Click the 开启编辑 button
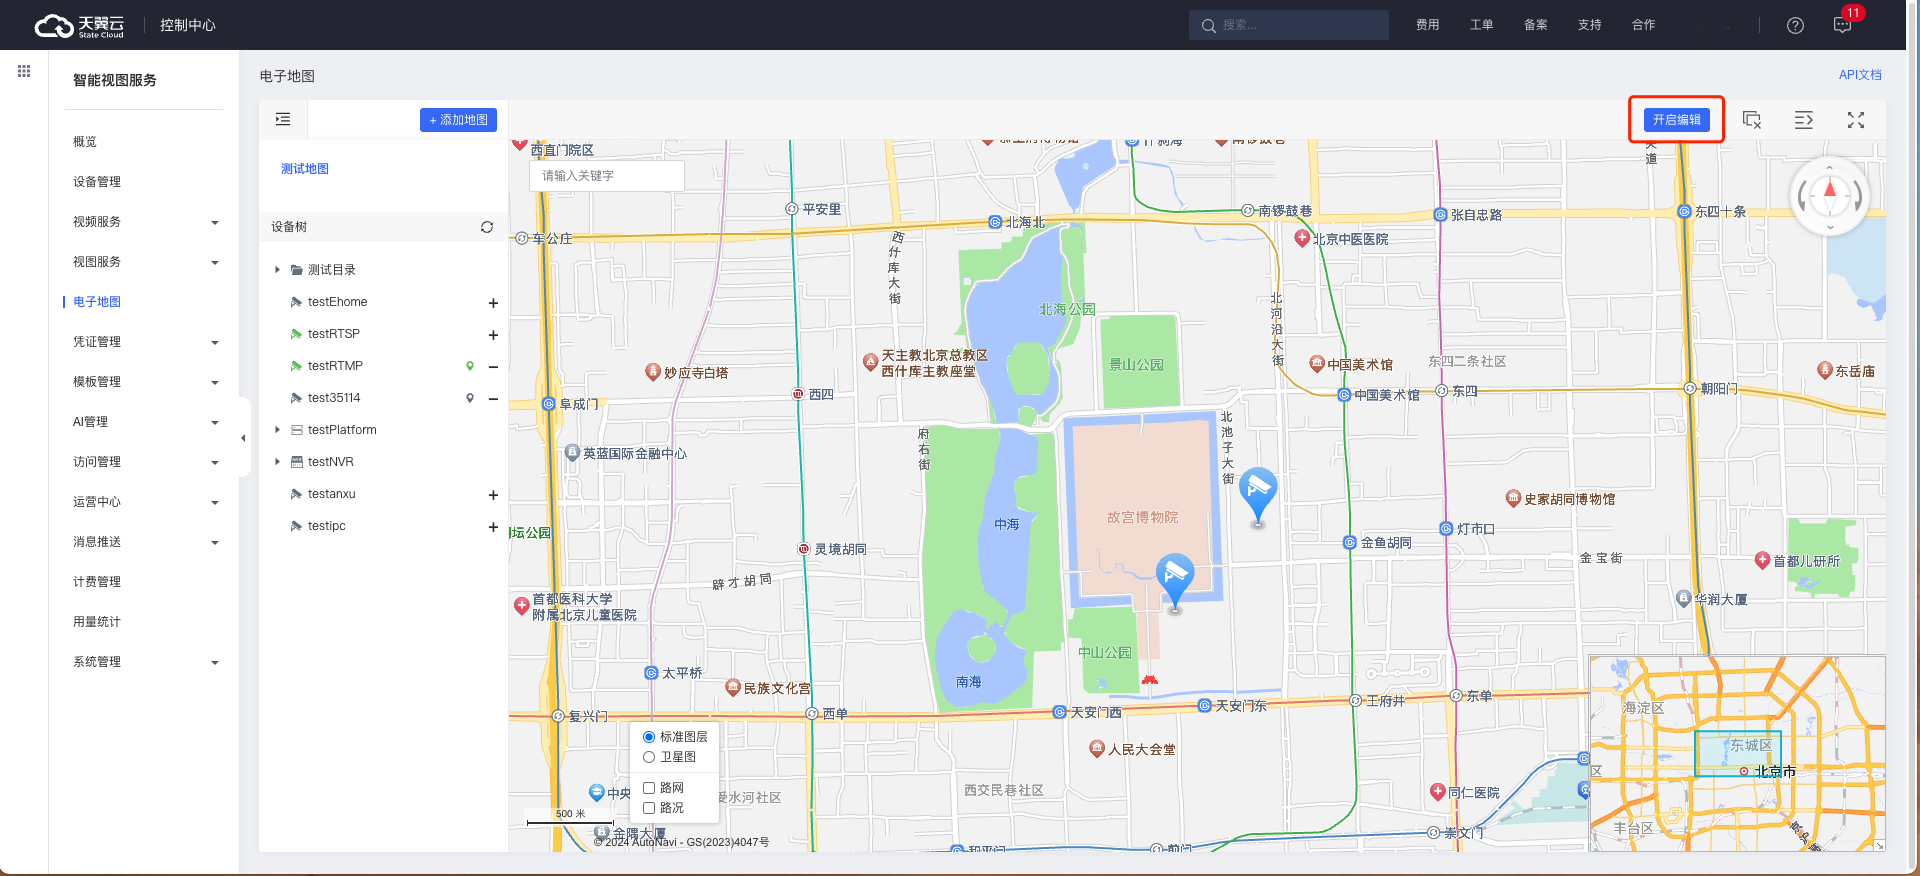 click(1677, 120)
